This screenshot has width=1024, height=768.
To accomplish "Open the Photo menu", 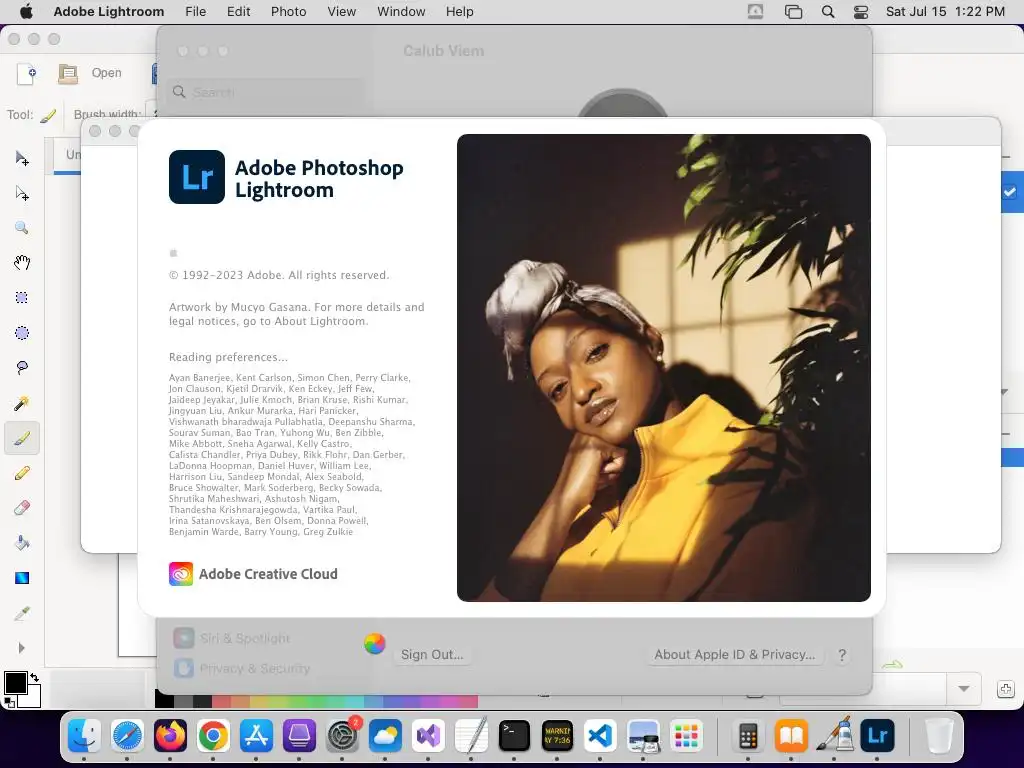I will click(x=288, y=12).
